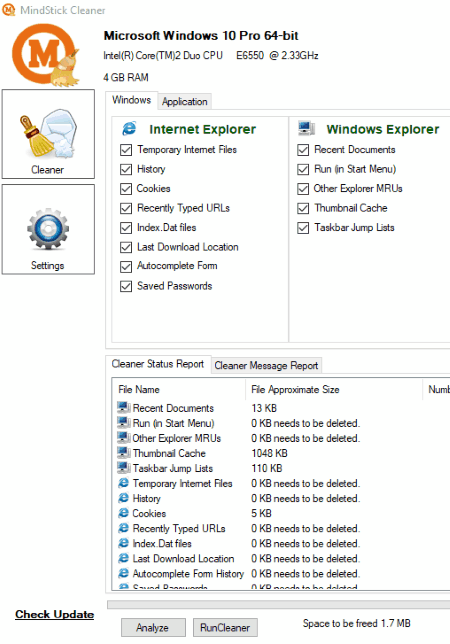450x644 pixels.
Task: Click IE icon beside Autocomplete Form History row
Action: tap(124, 573)
